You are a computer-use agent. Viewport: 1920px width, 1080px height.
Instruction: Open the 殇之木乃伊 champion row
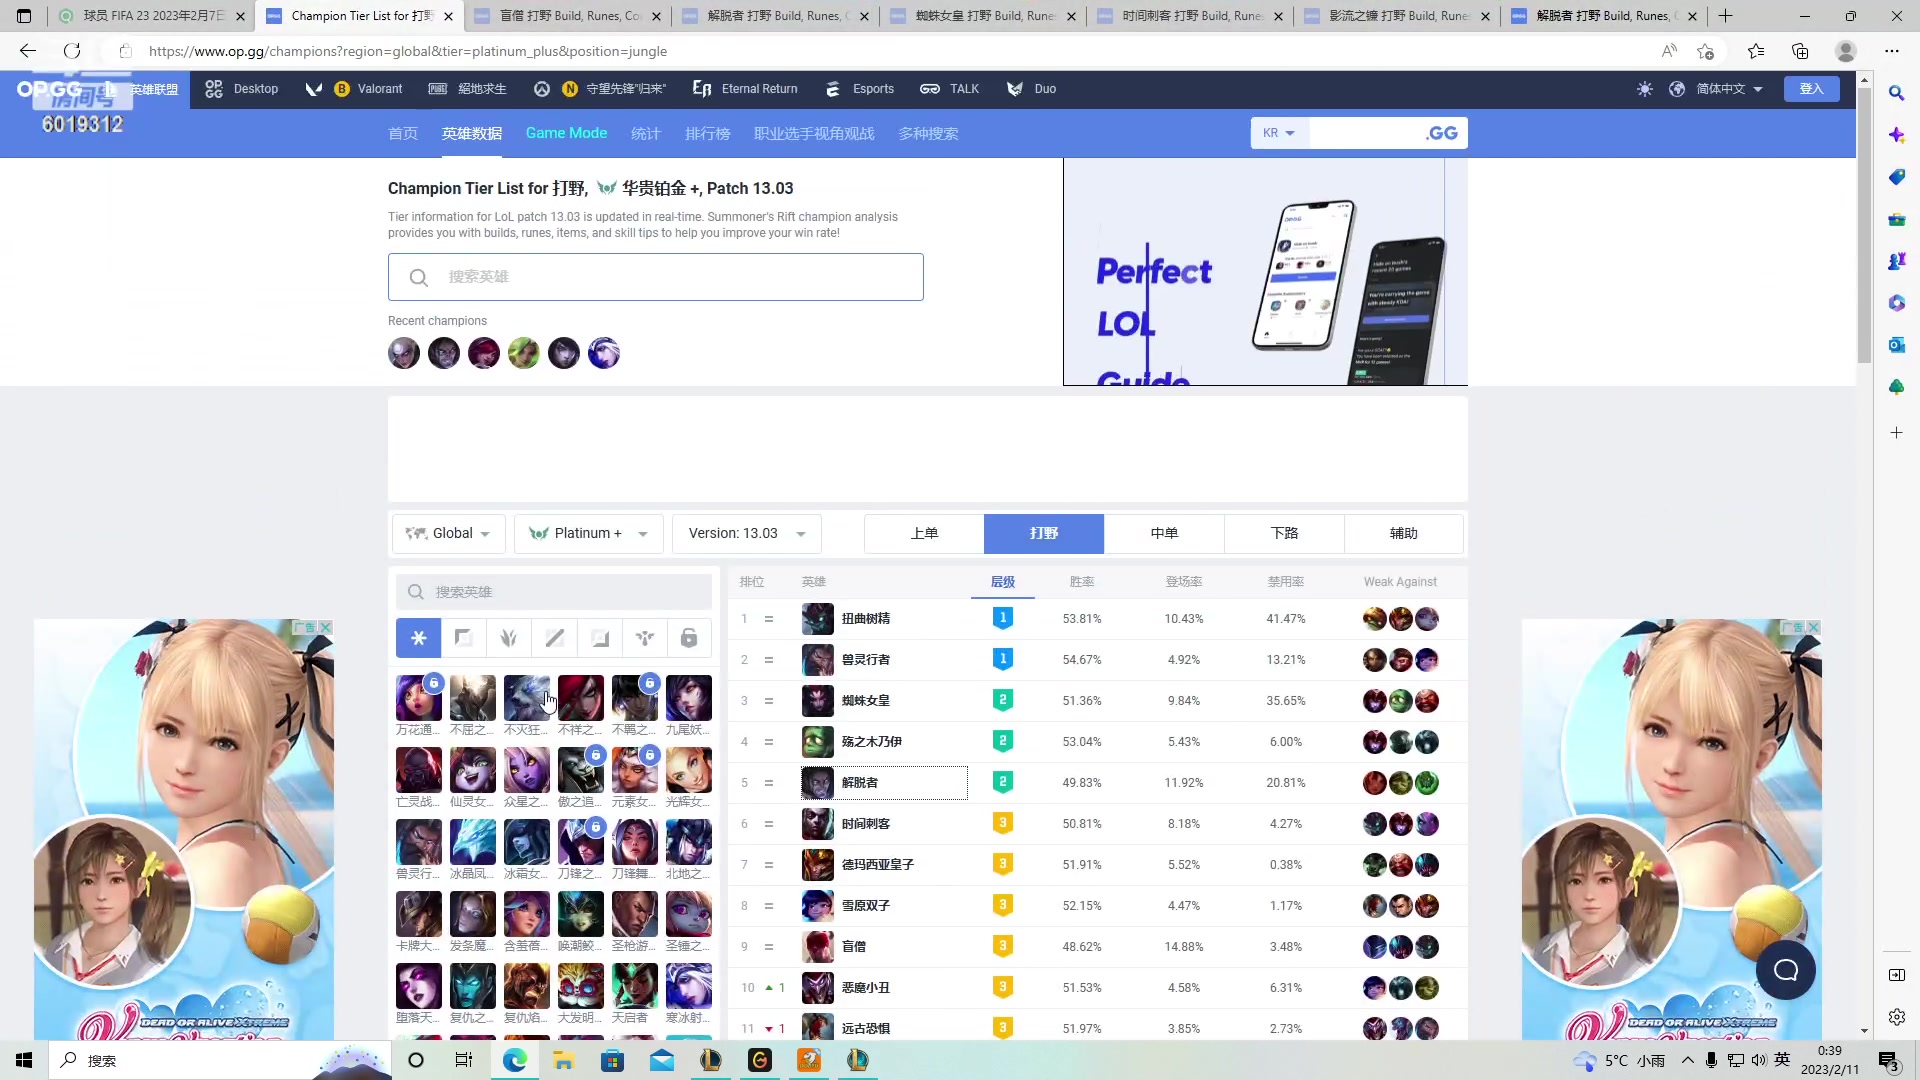pyautogui.click(x=1098, y=742)
